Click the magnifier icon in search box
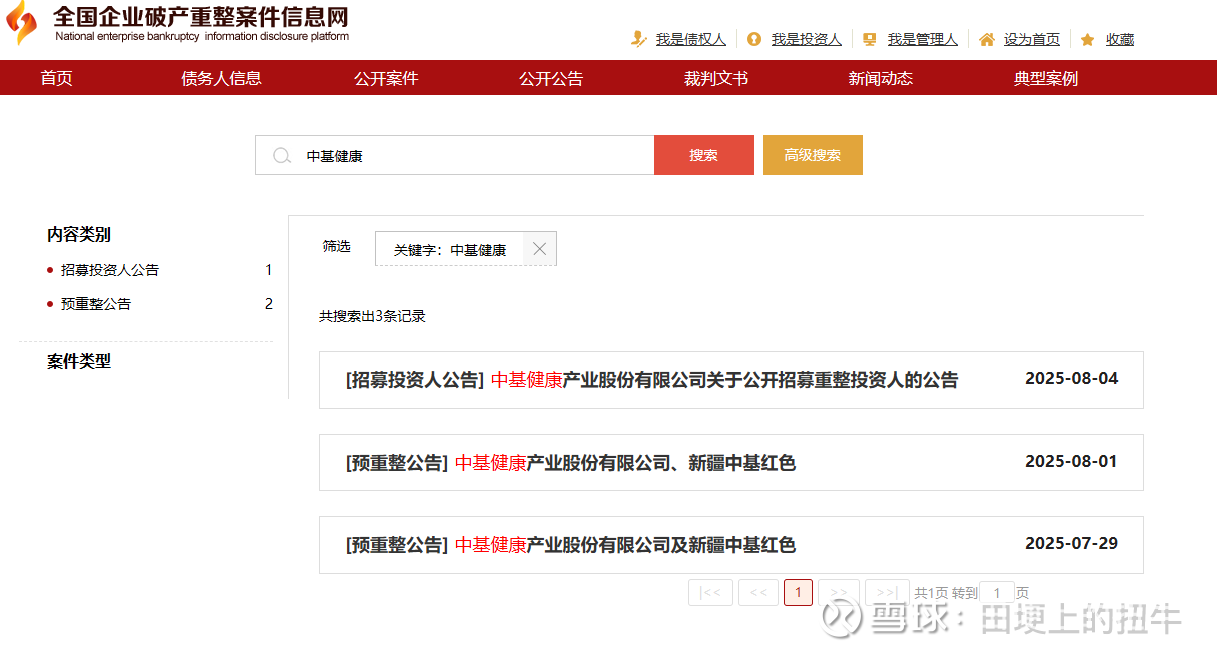Viewport: 1217px width, 656px height. click(x=282, y=156)
